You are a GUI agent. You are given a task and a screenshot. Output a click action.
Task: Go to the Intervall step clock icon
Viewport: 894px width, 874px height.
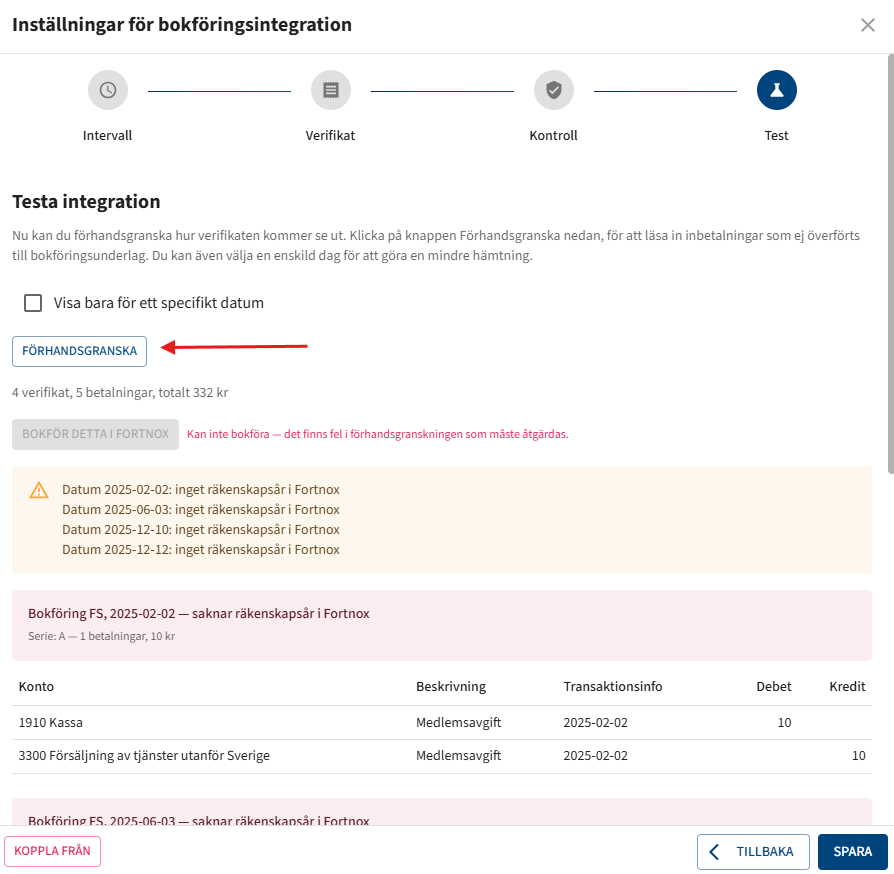(108, 90)
